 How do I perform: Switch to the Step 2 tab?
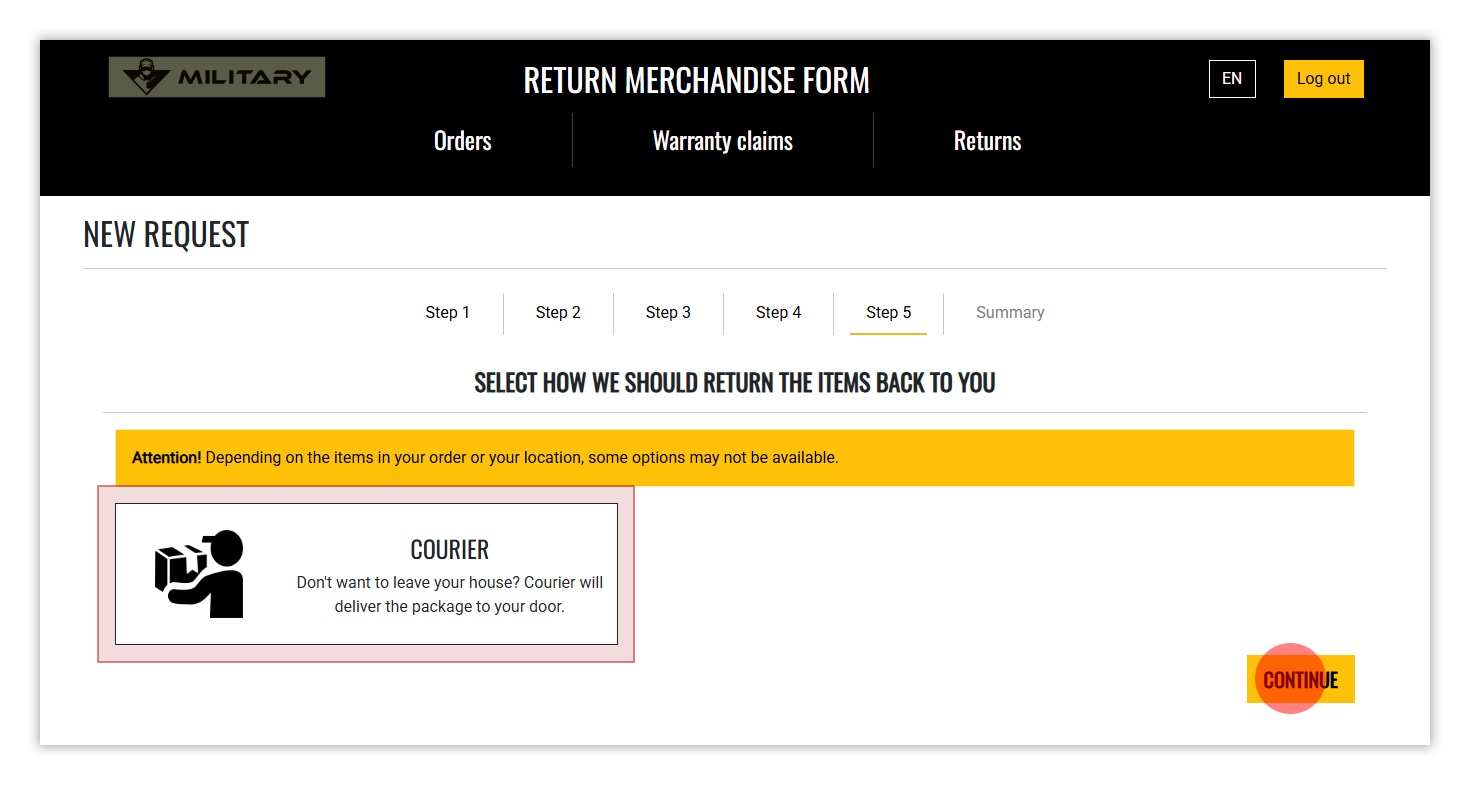558,313
